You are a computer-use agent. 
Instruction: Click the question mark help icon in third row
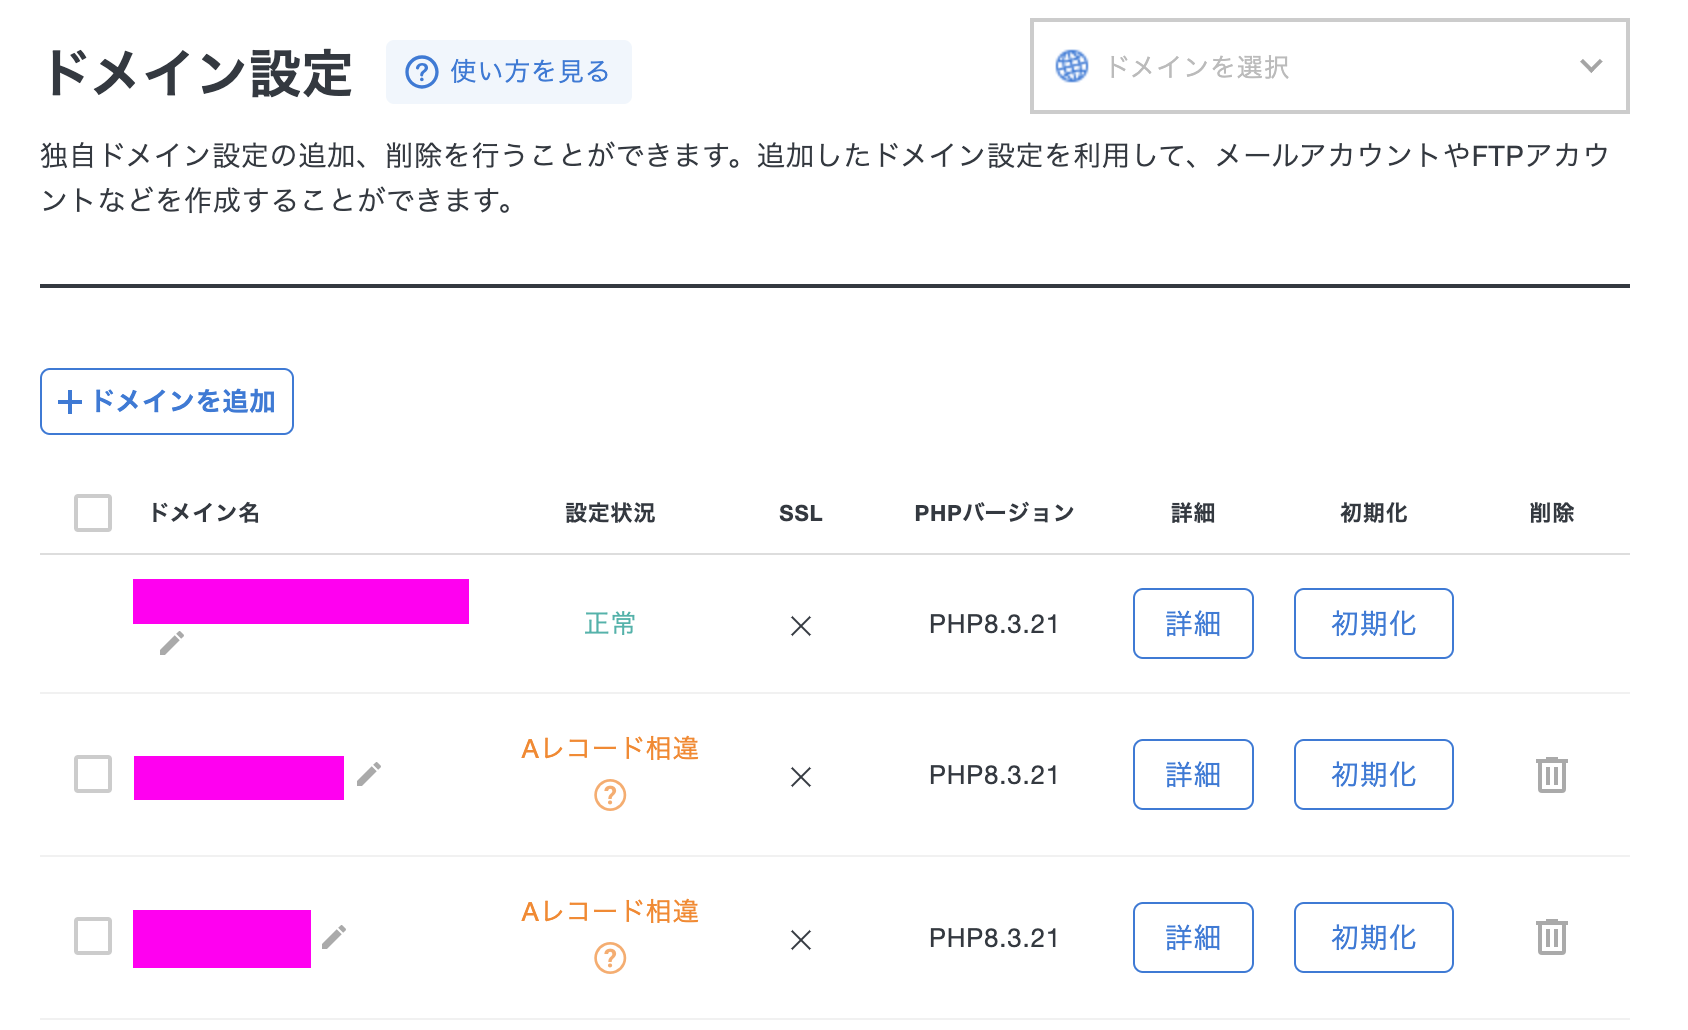[x=610, y=959]
